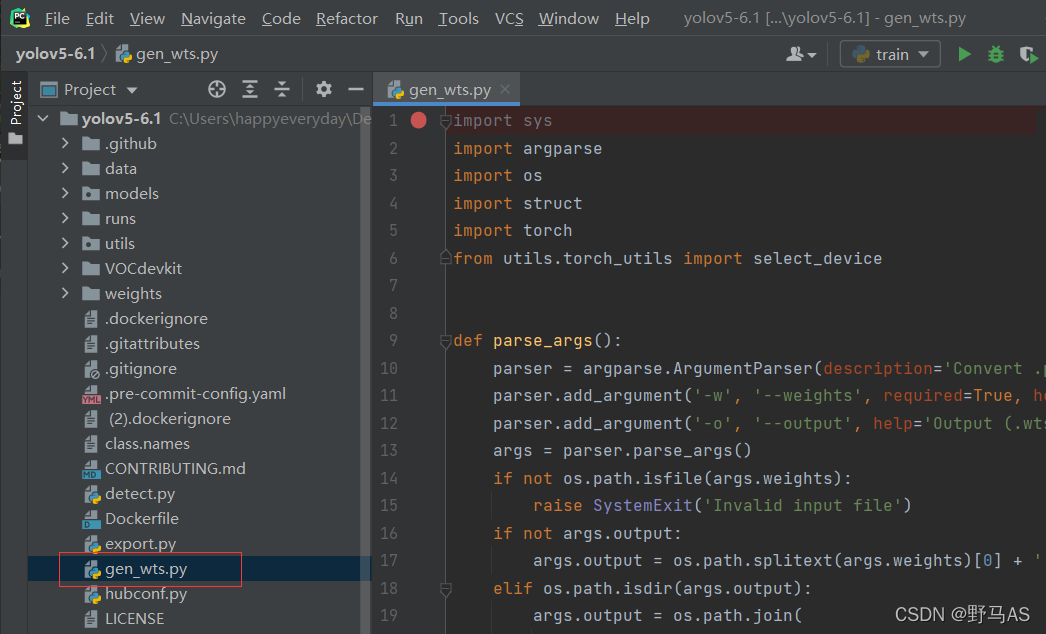The image size is (1046, 634).
Task: Click the locate/select opened file target icon
Action: [217, 89]
